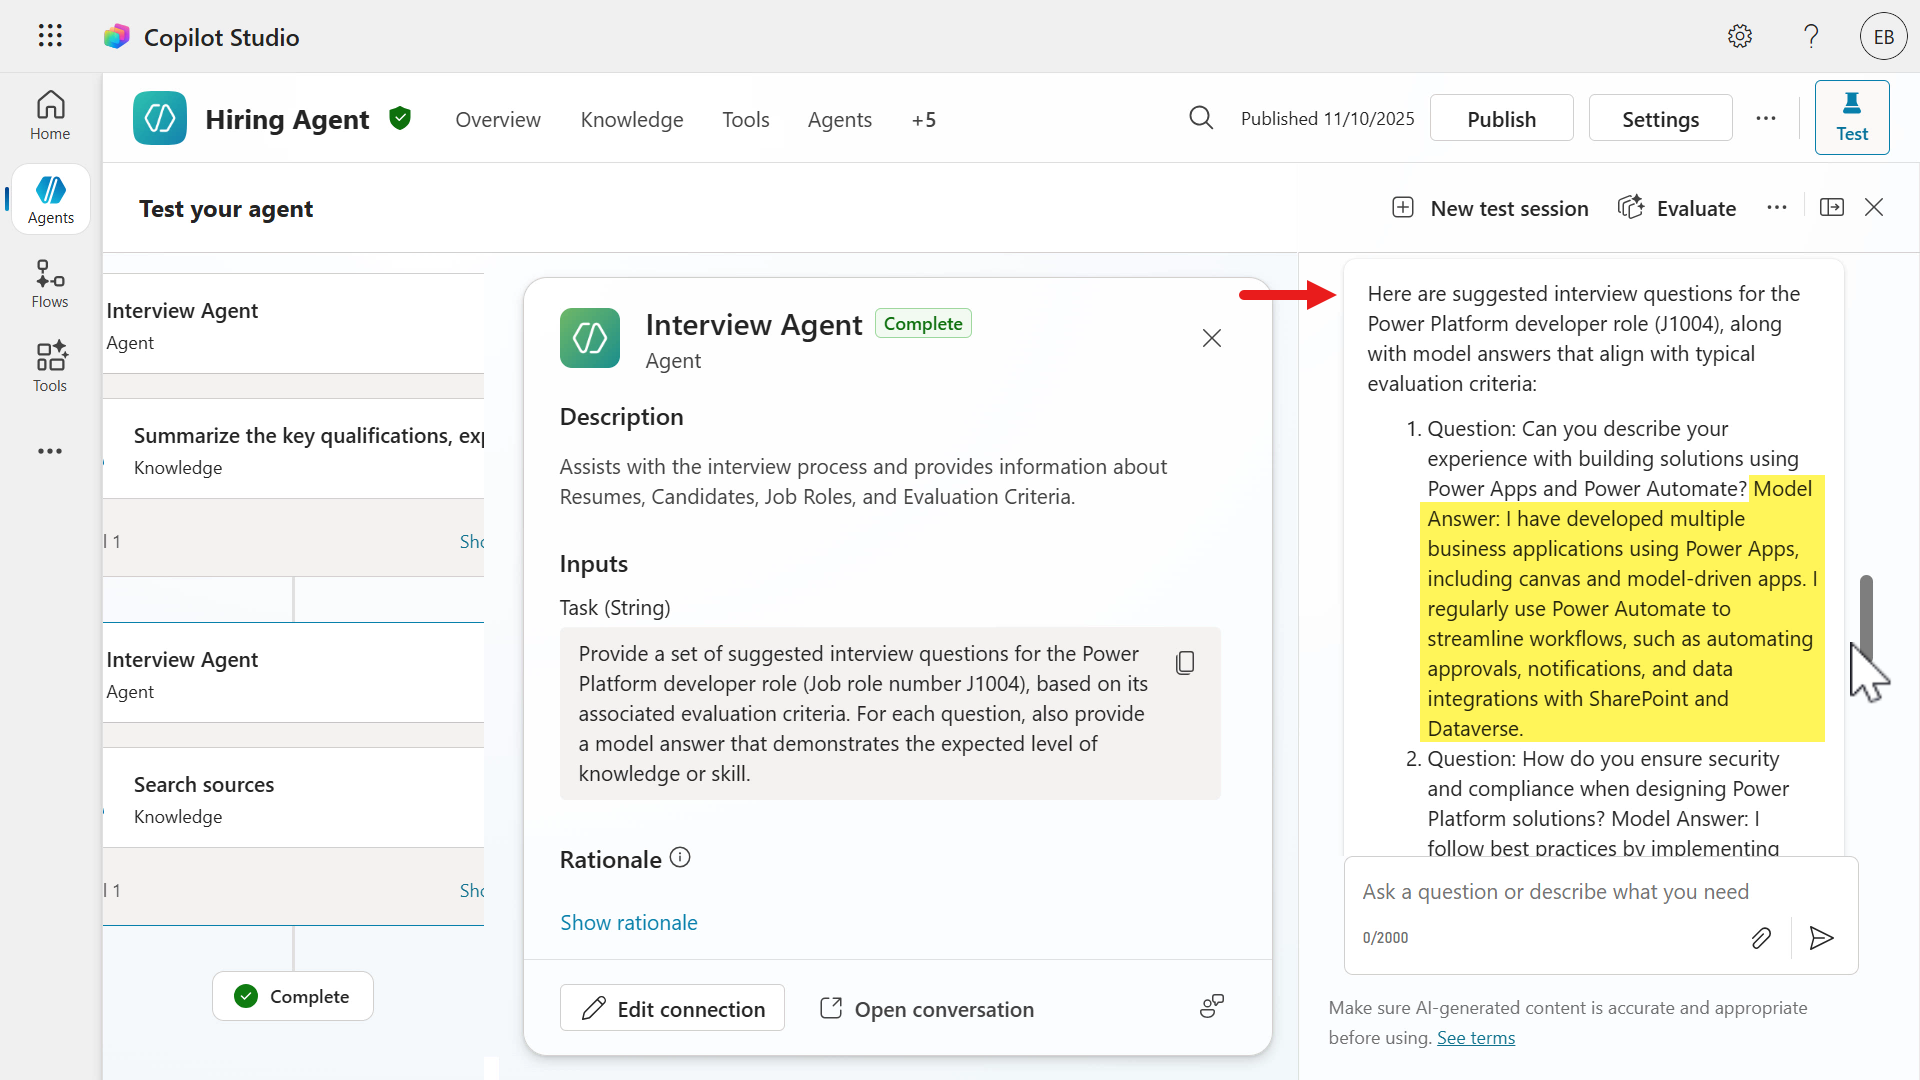Expand the +5 more tabs menu

pos(924,120)
